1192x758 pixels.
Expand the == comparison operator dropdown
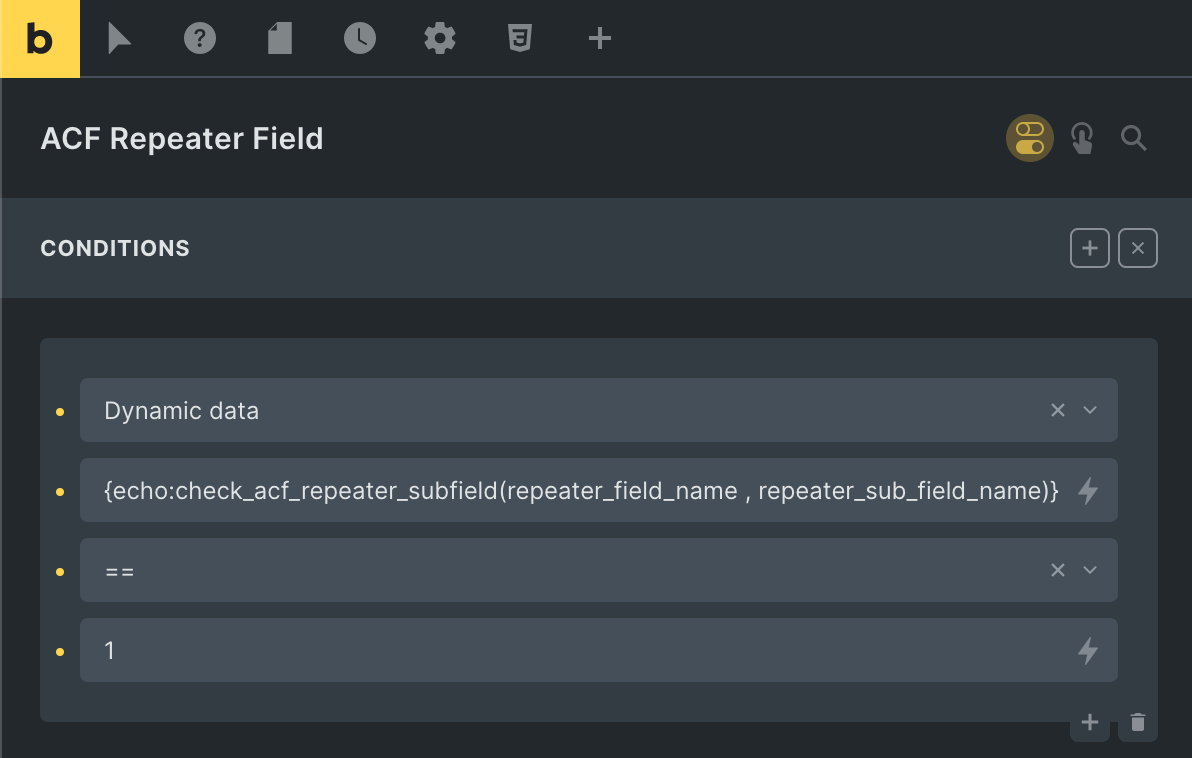coord(1090,570)
